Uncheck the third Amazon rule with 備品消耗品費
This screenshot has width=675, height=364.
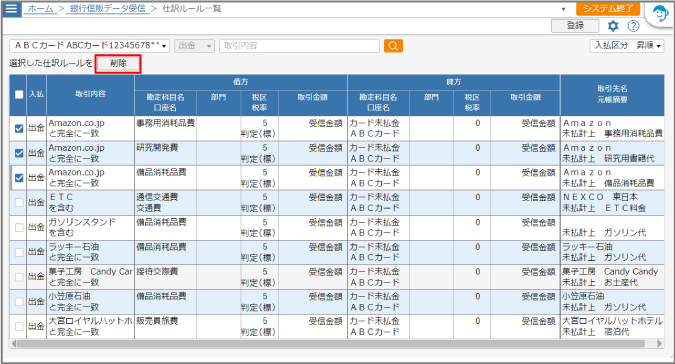point(19,177)
